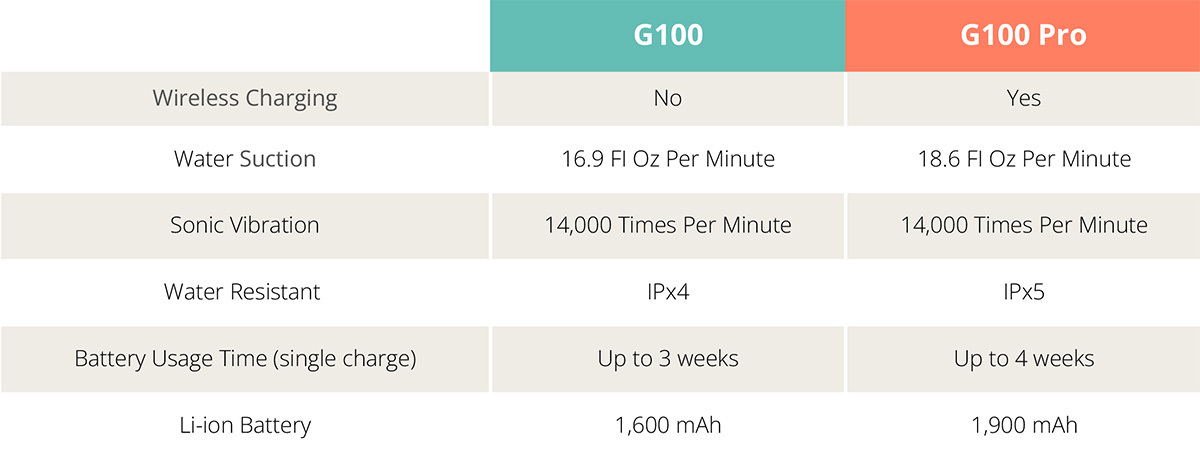Select the 1,900 mAh battery cell
This screenshot has width=1200, height=461.
(x=1024, y=425)
